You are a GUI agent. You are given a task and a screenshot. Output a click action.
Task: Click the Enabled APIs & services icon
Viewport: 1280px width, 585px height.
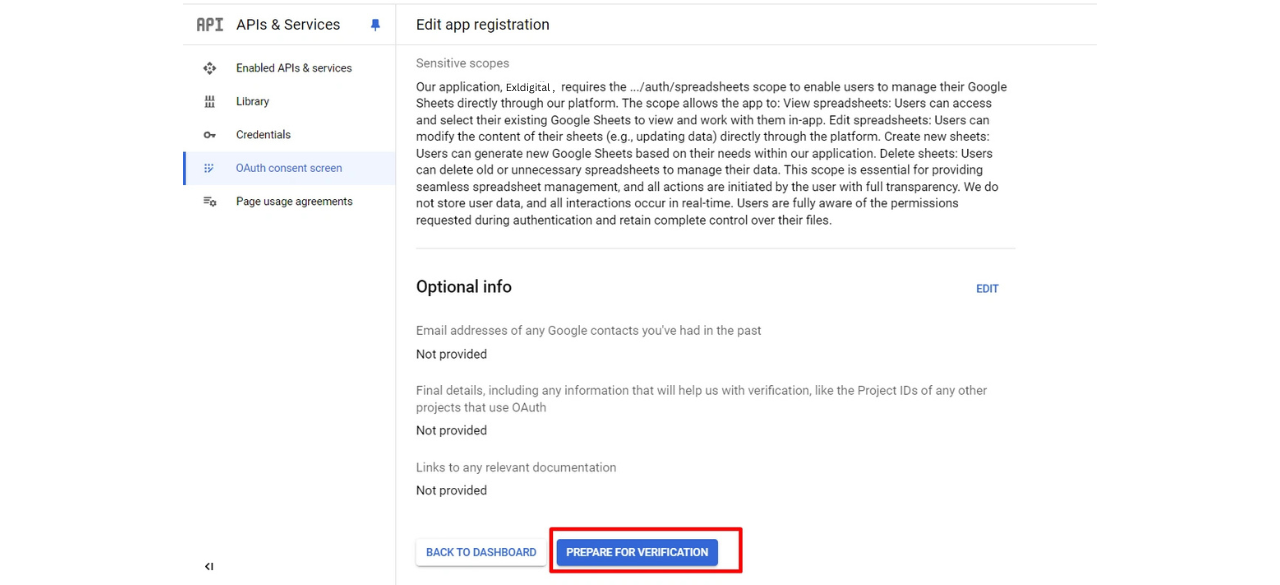(210, 68)
